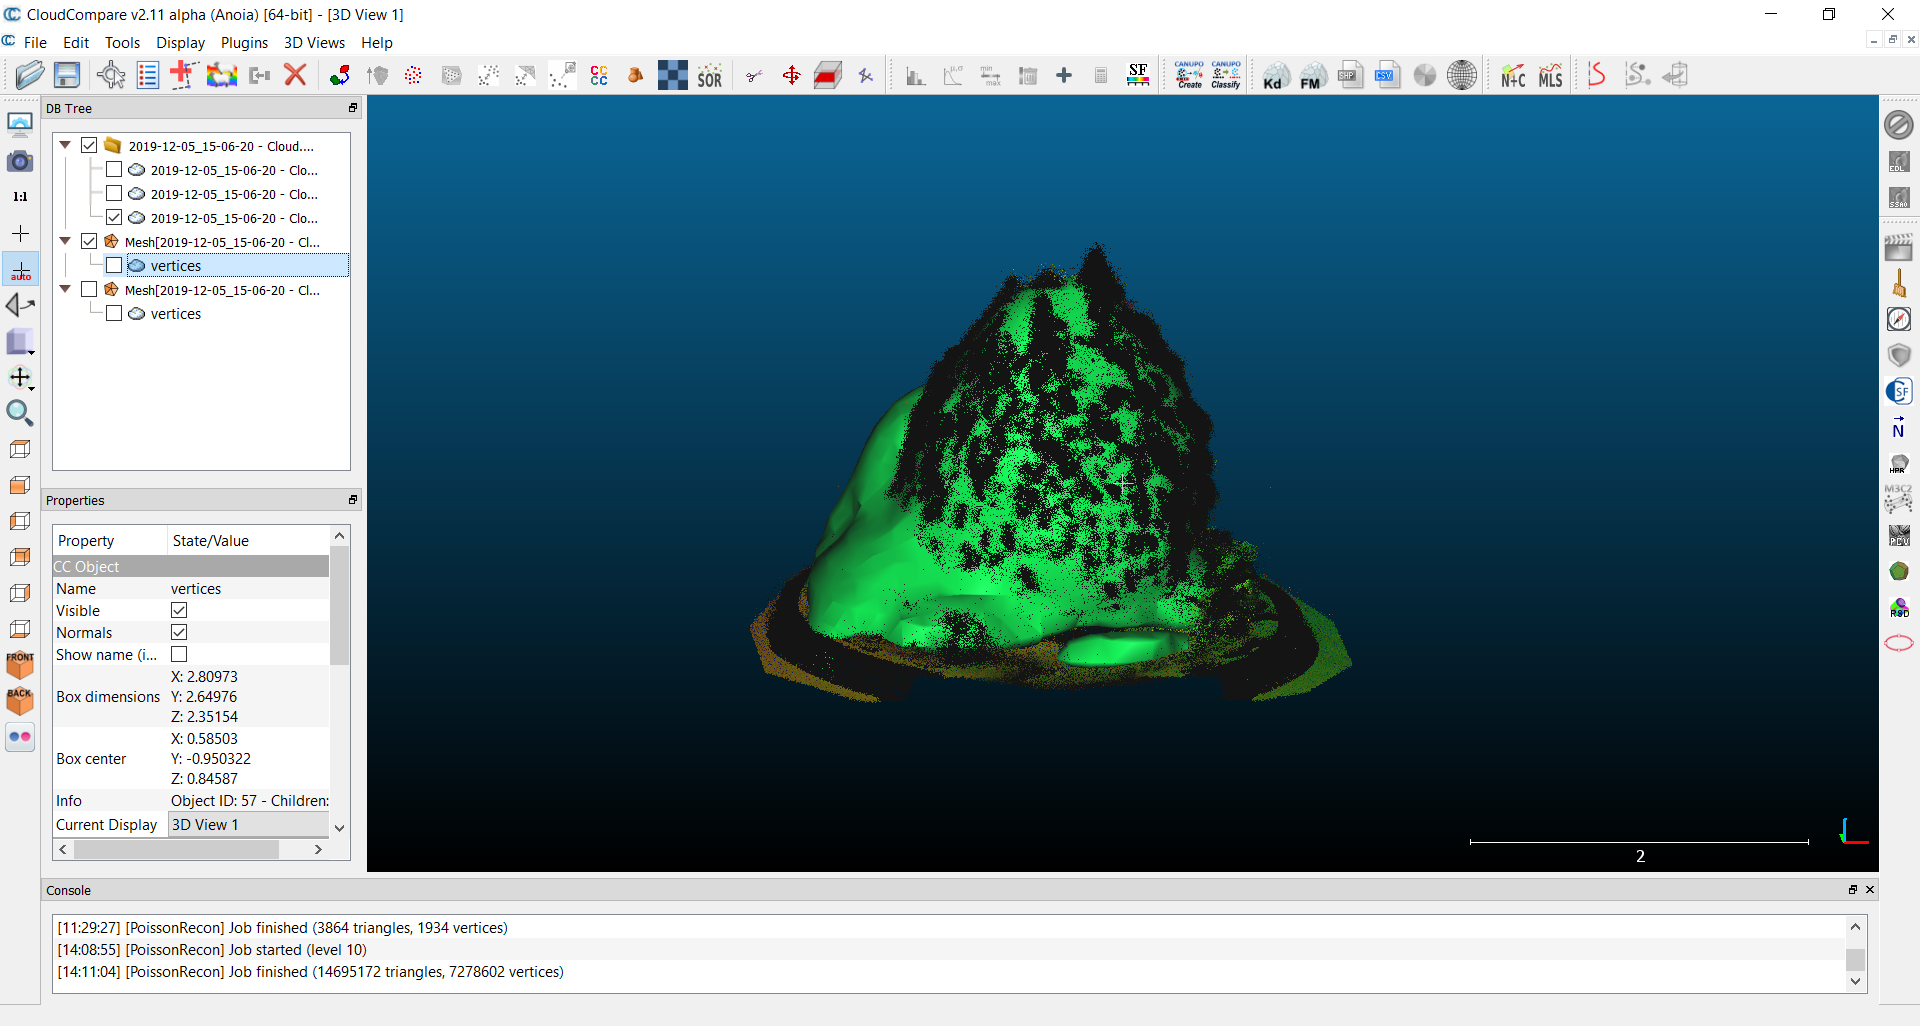
Task: Click the red X delete icon
Action: pyautogui.click(x=295, y=75)
